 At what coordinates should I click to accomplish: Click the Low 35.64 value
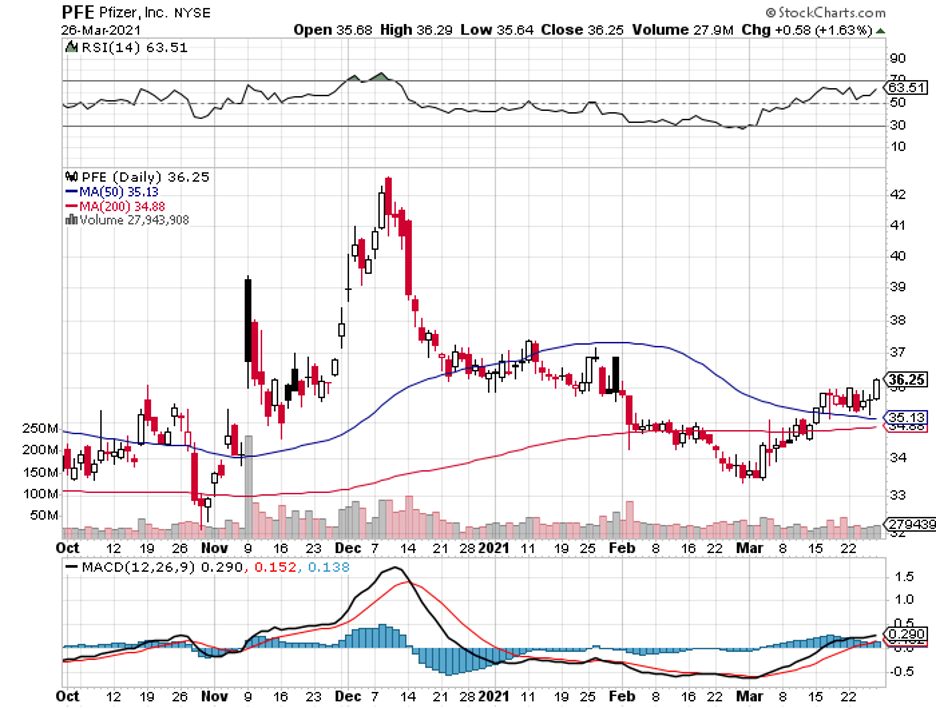497,30
